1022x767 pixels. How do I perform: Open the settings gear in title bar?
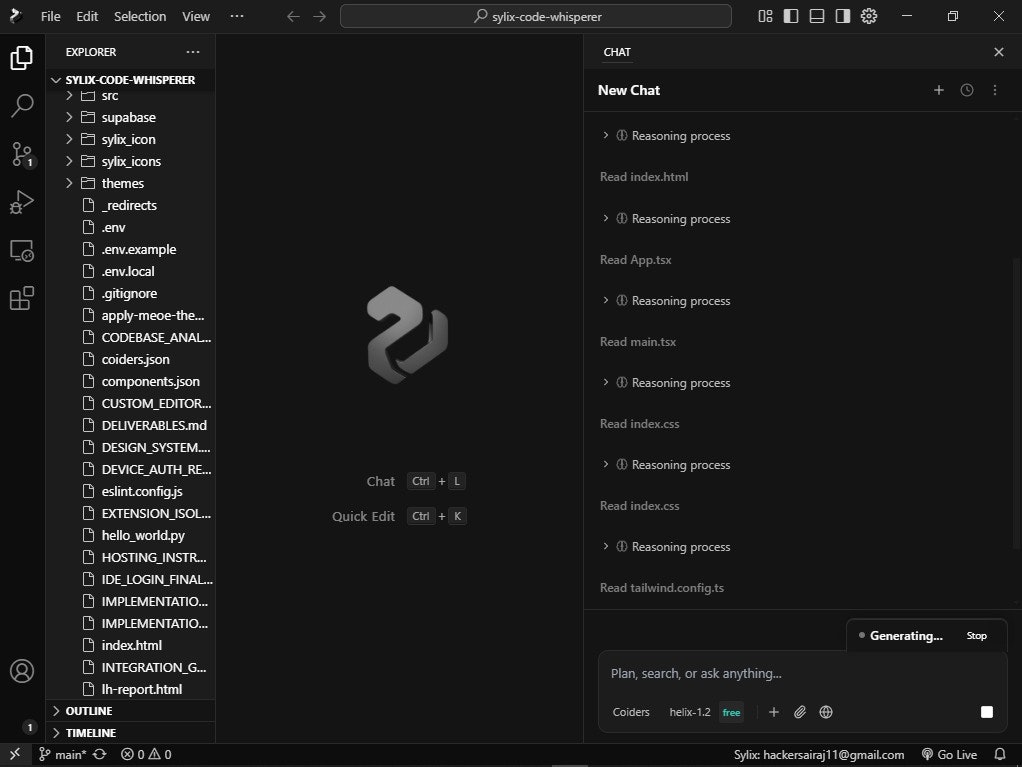(869, 16)
